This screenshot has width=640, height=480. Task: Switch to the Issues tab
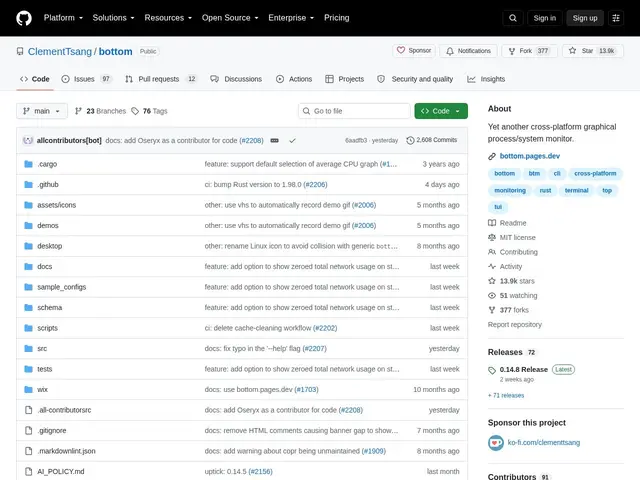86,79
